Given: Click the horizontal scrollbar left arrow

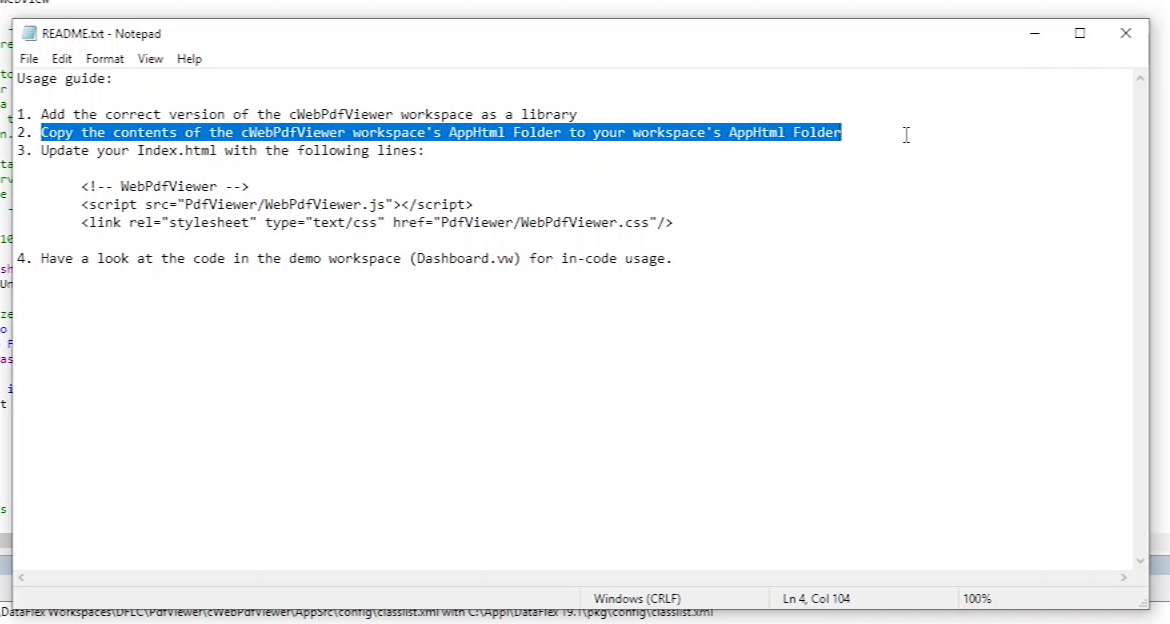Looking at the screenshot, I should [x=22, y=578].
